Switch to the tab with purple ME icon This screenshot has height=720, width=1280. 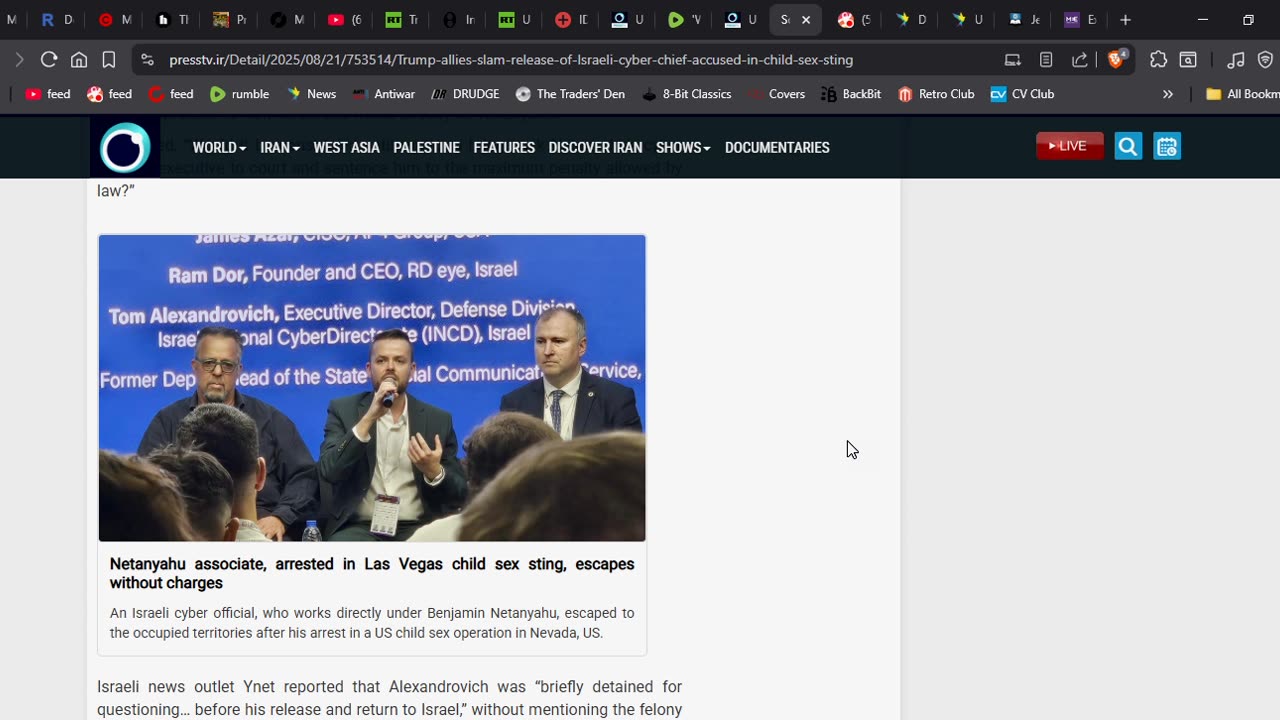click(x=1080, y=20)
